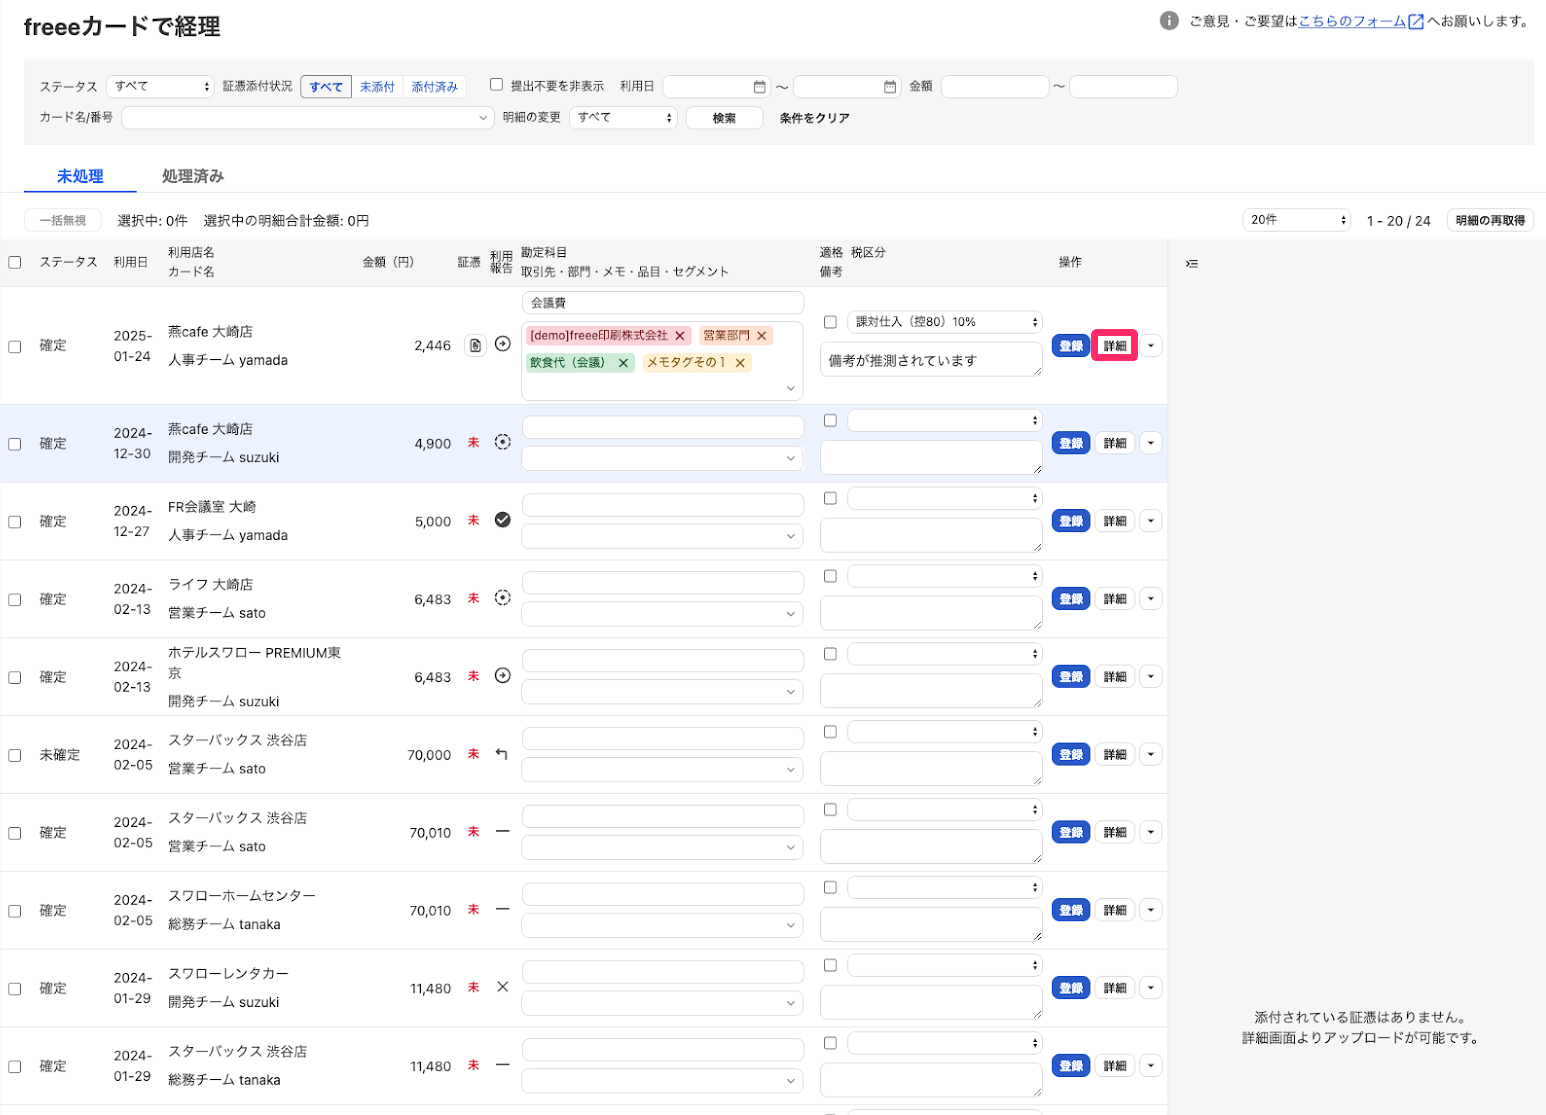Viewport: 1546px width, 1115px height.
Task: Tick the 適格 checkbox in 4,900 row
Action: (830, 420)
